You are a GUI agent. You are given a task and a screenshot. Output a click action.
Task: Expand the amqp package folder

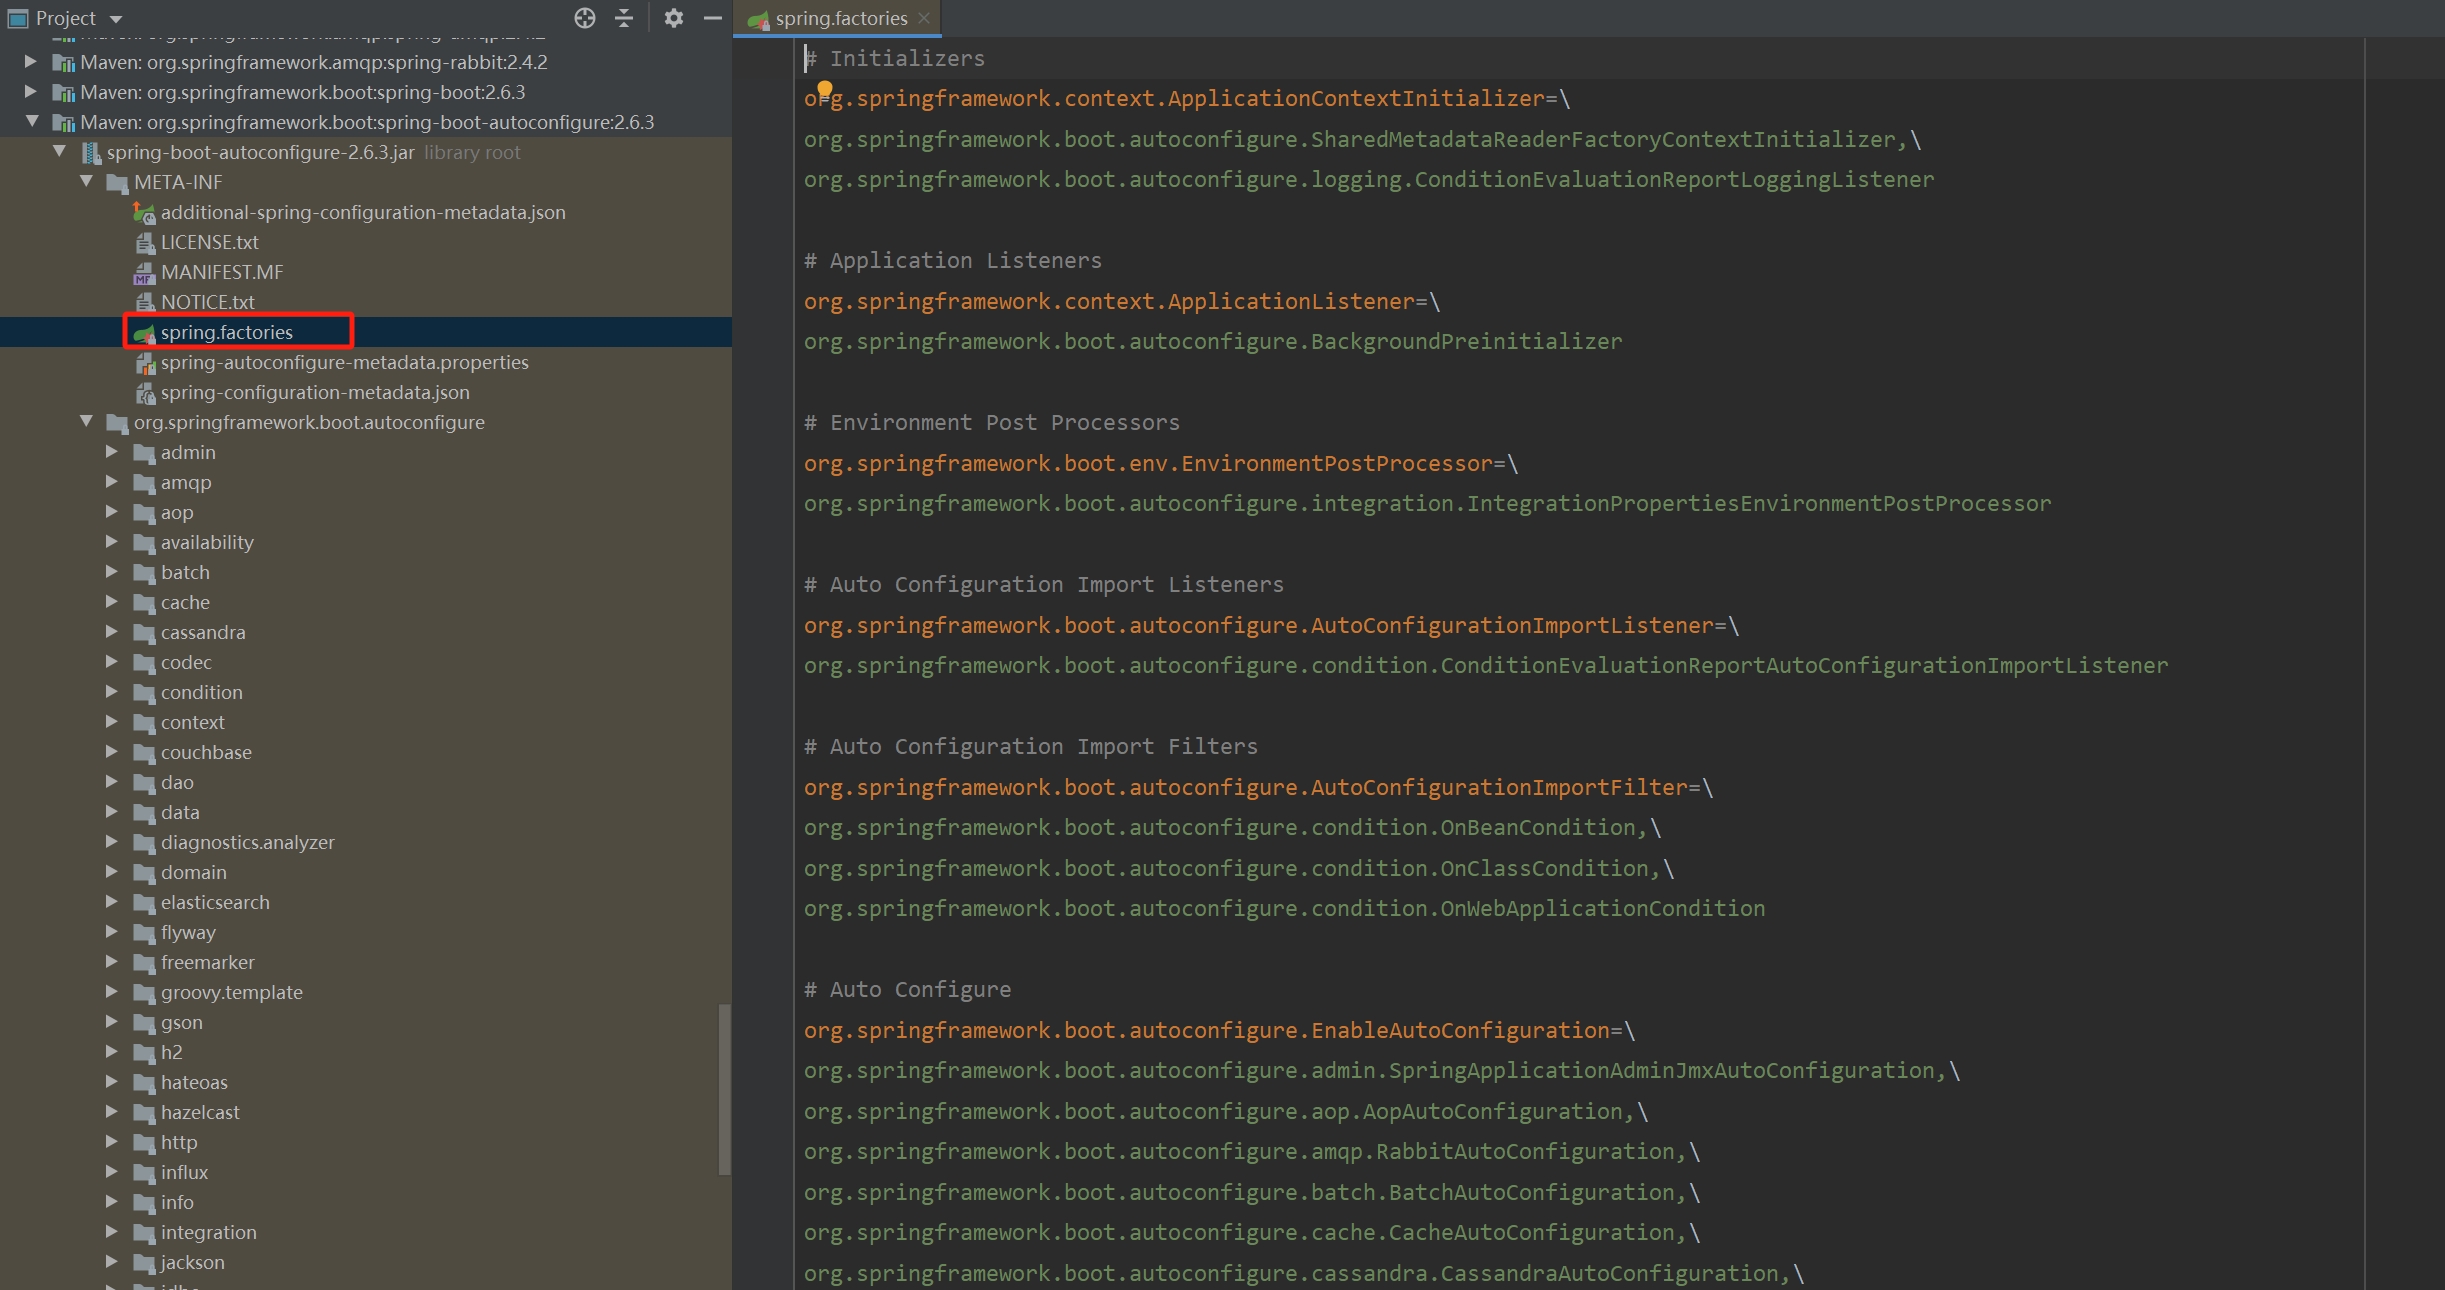coord(112,482)
